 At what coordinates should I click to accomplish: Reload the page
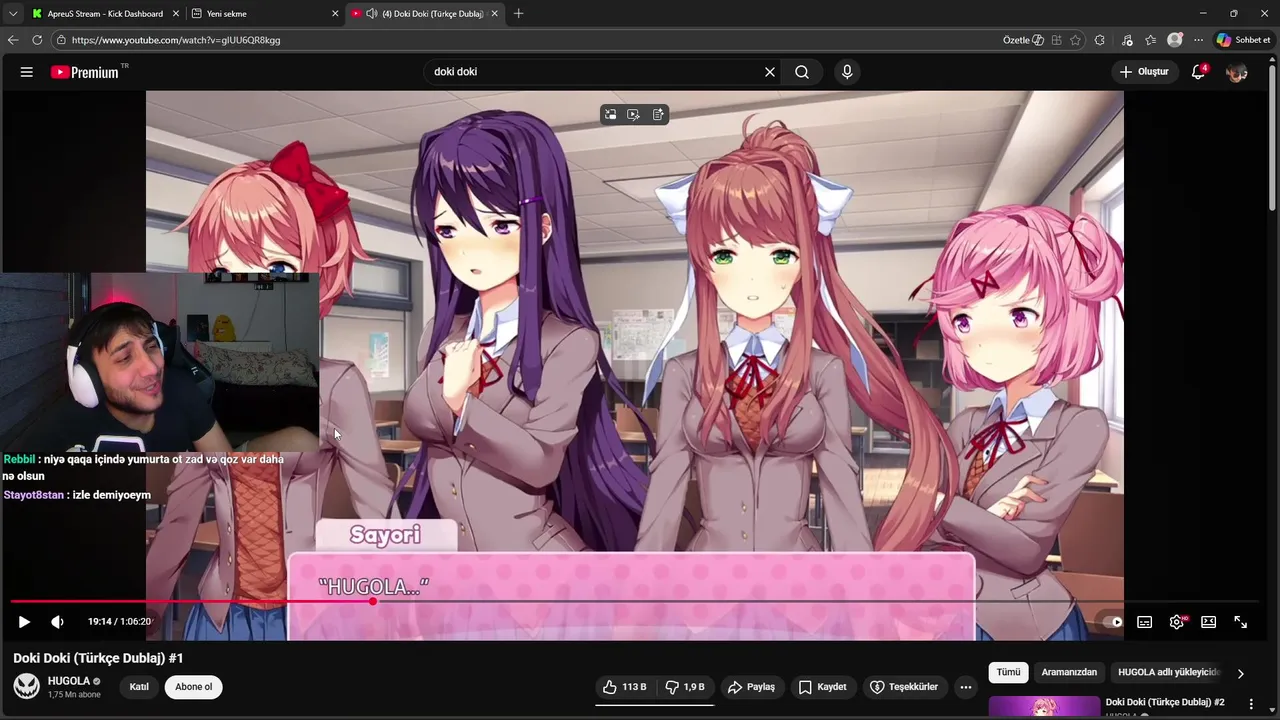coord(37,40)
